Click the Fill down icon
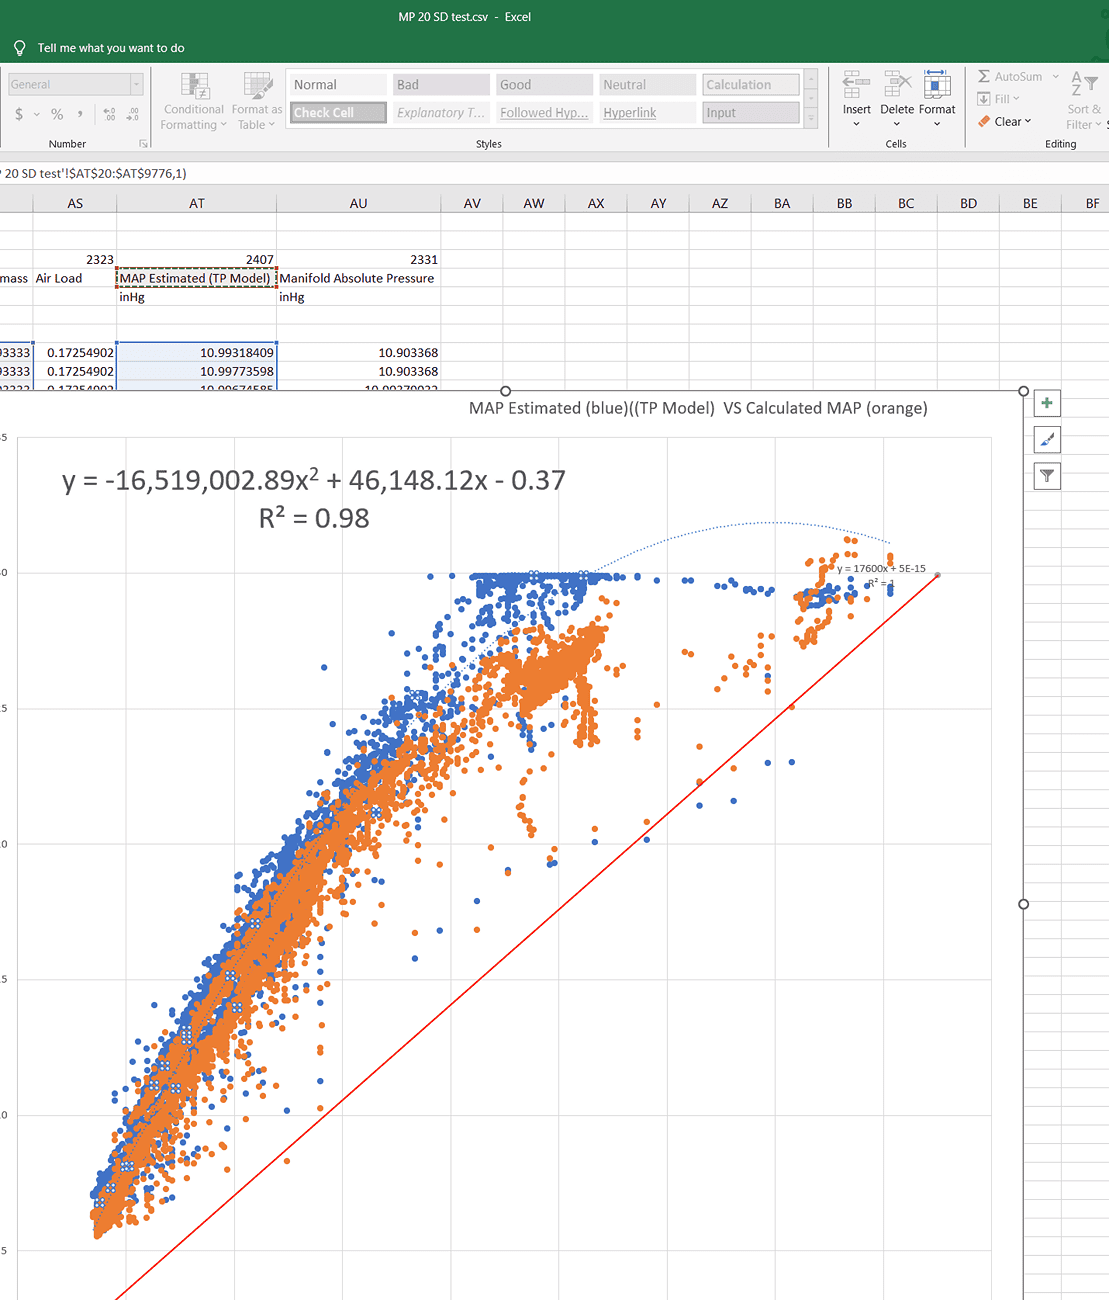This screenshot has height=1300, width=1109. tap(984, 99)
